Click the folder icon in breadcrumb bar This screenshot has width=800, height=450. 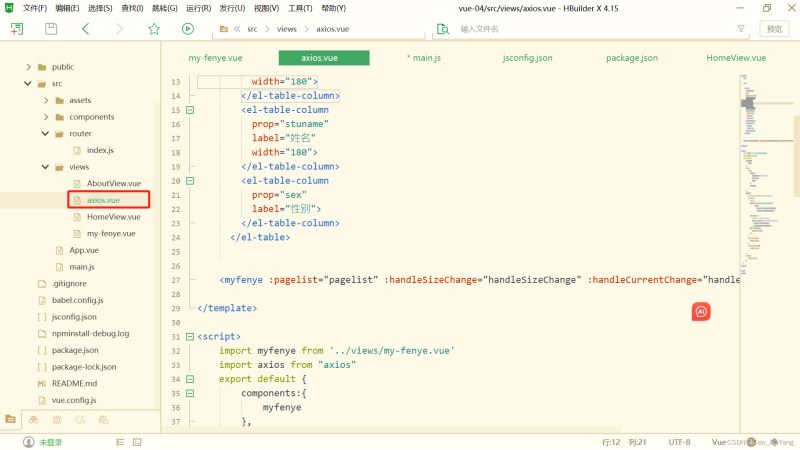pyautogui.click(x=223, y=29)
